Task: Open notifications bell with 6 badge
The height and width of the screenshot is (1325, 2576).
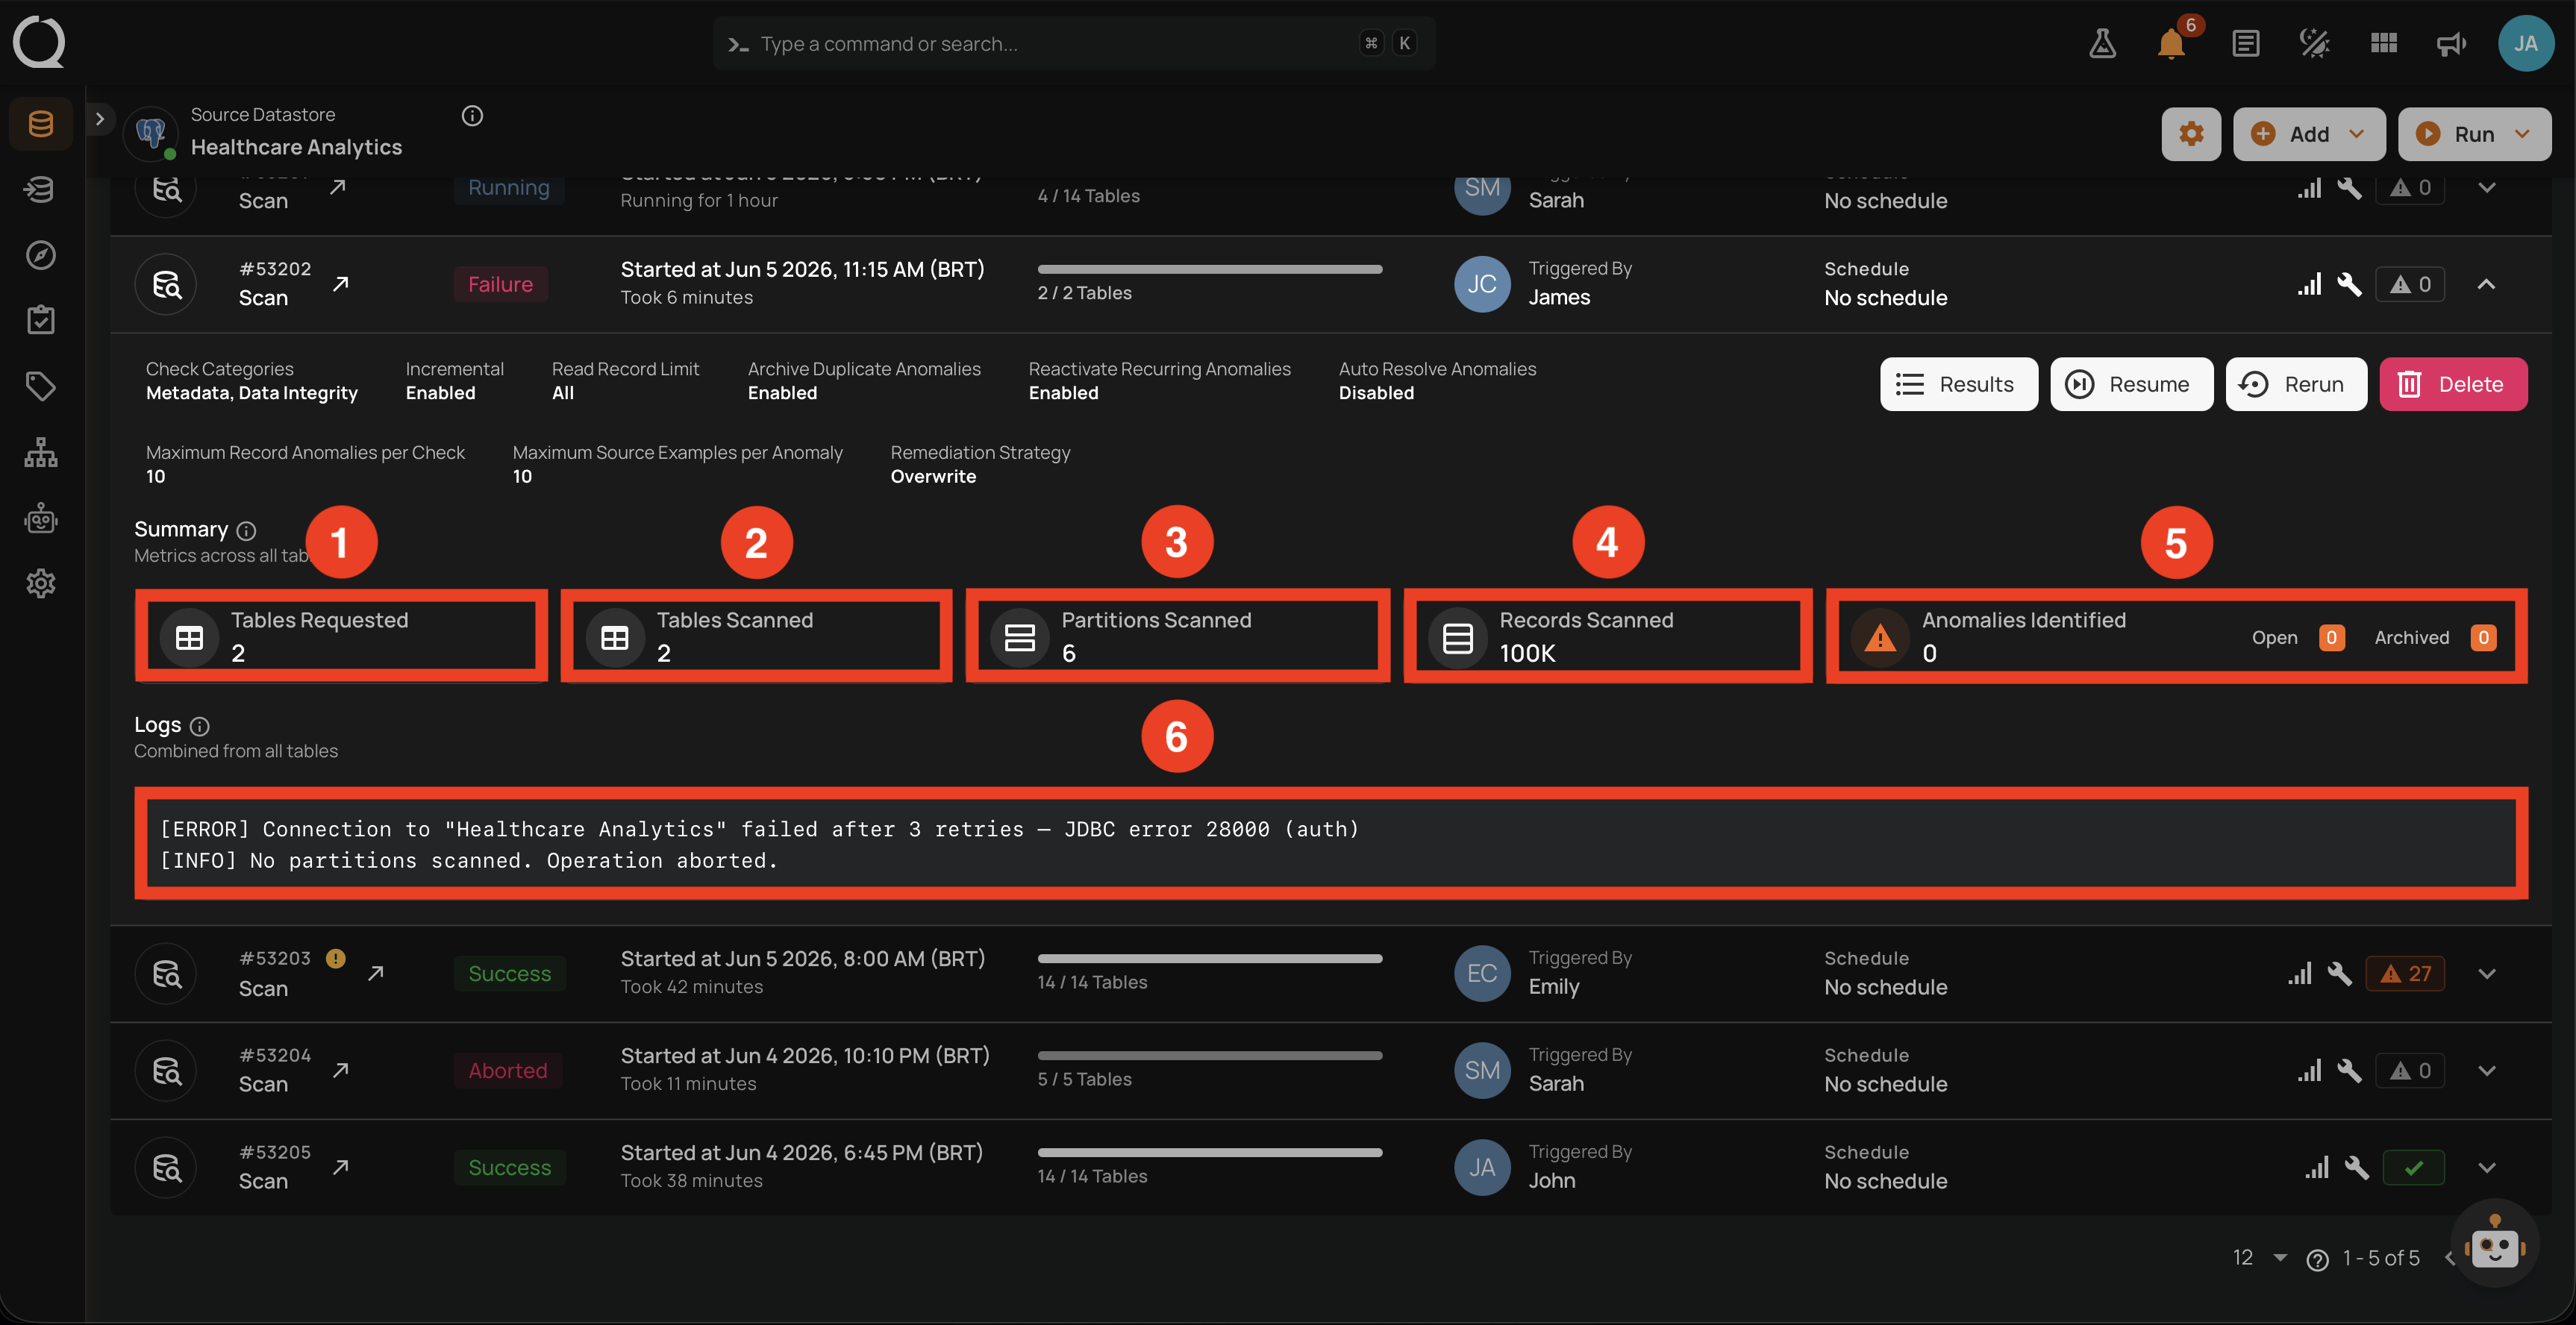Action: pos(2170,43)
